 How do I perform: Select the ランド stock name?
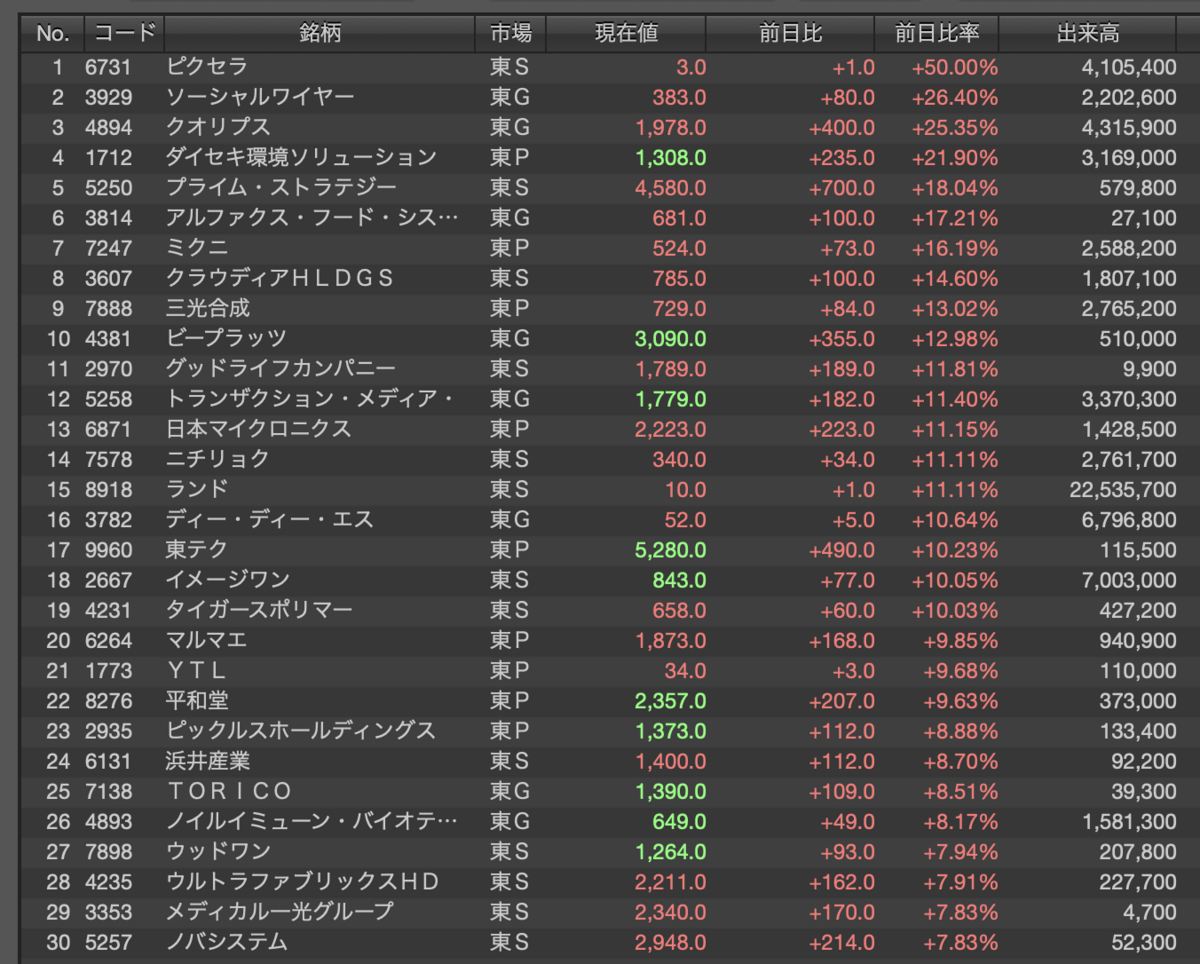pos(197,489)
